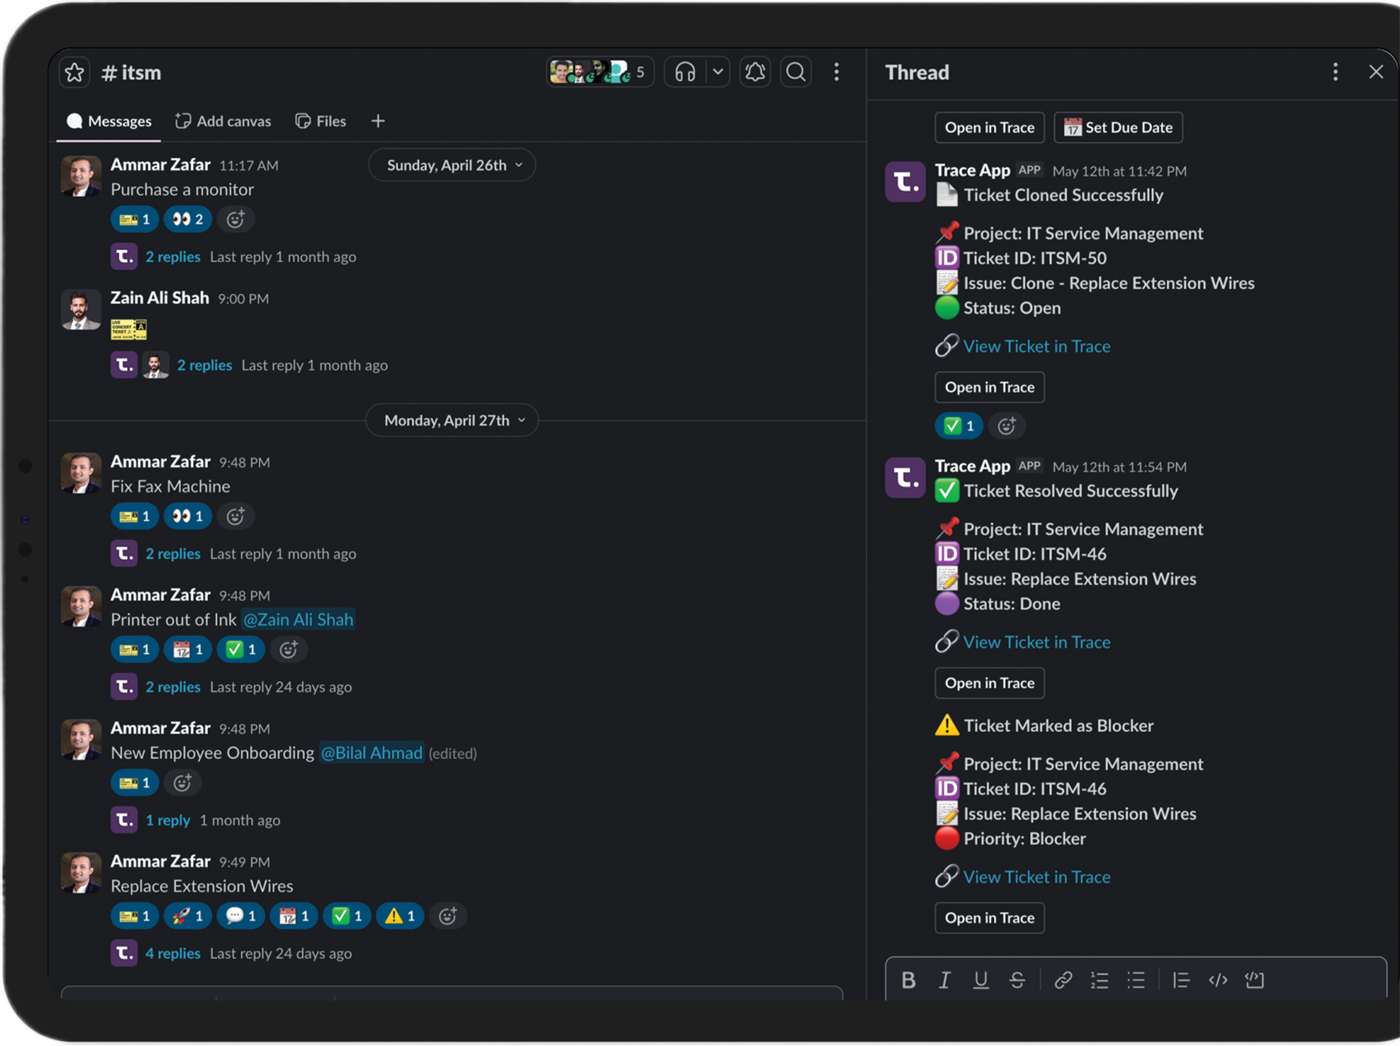1400x1046 pixels.
Task: Start a huddle with headphones icon
Action: [x=685, y=72]
